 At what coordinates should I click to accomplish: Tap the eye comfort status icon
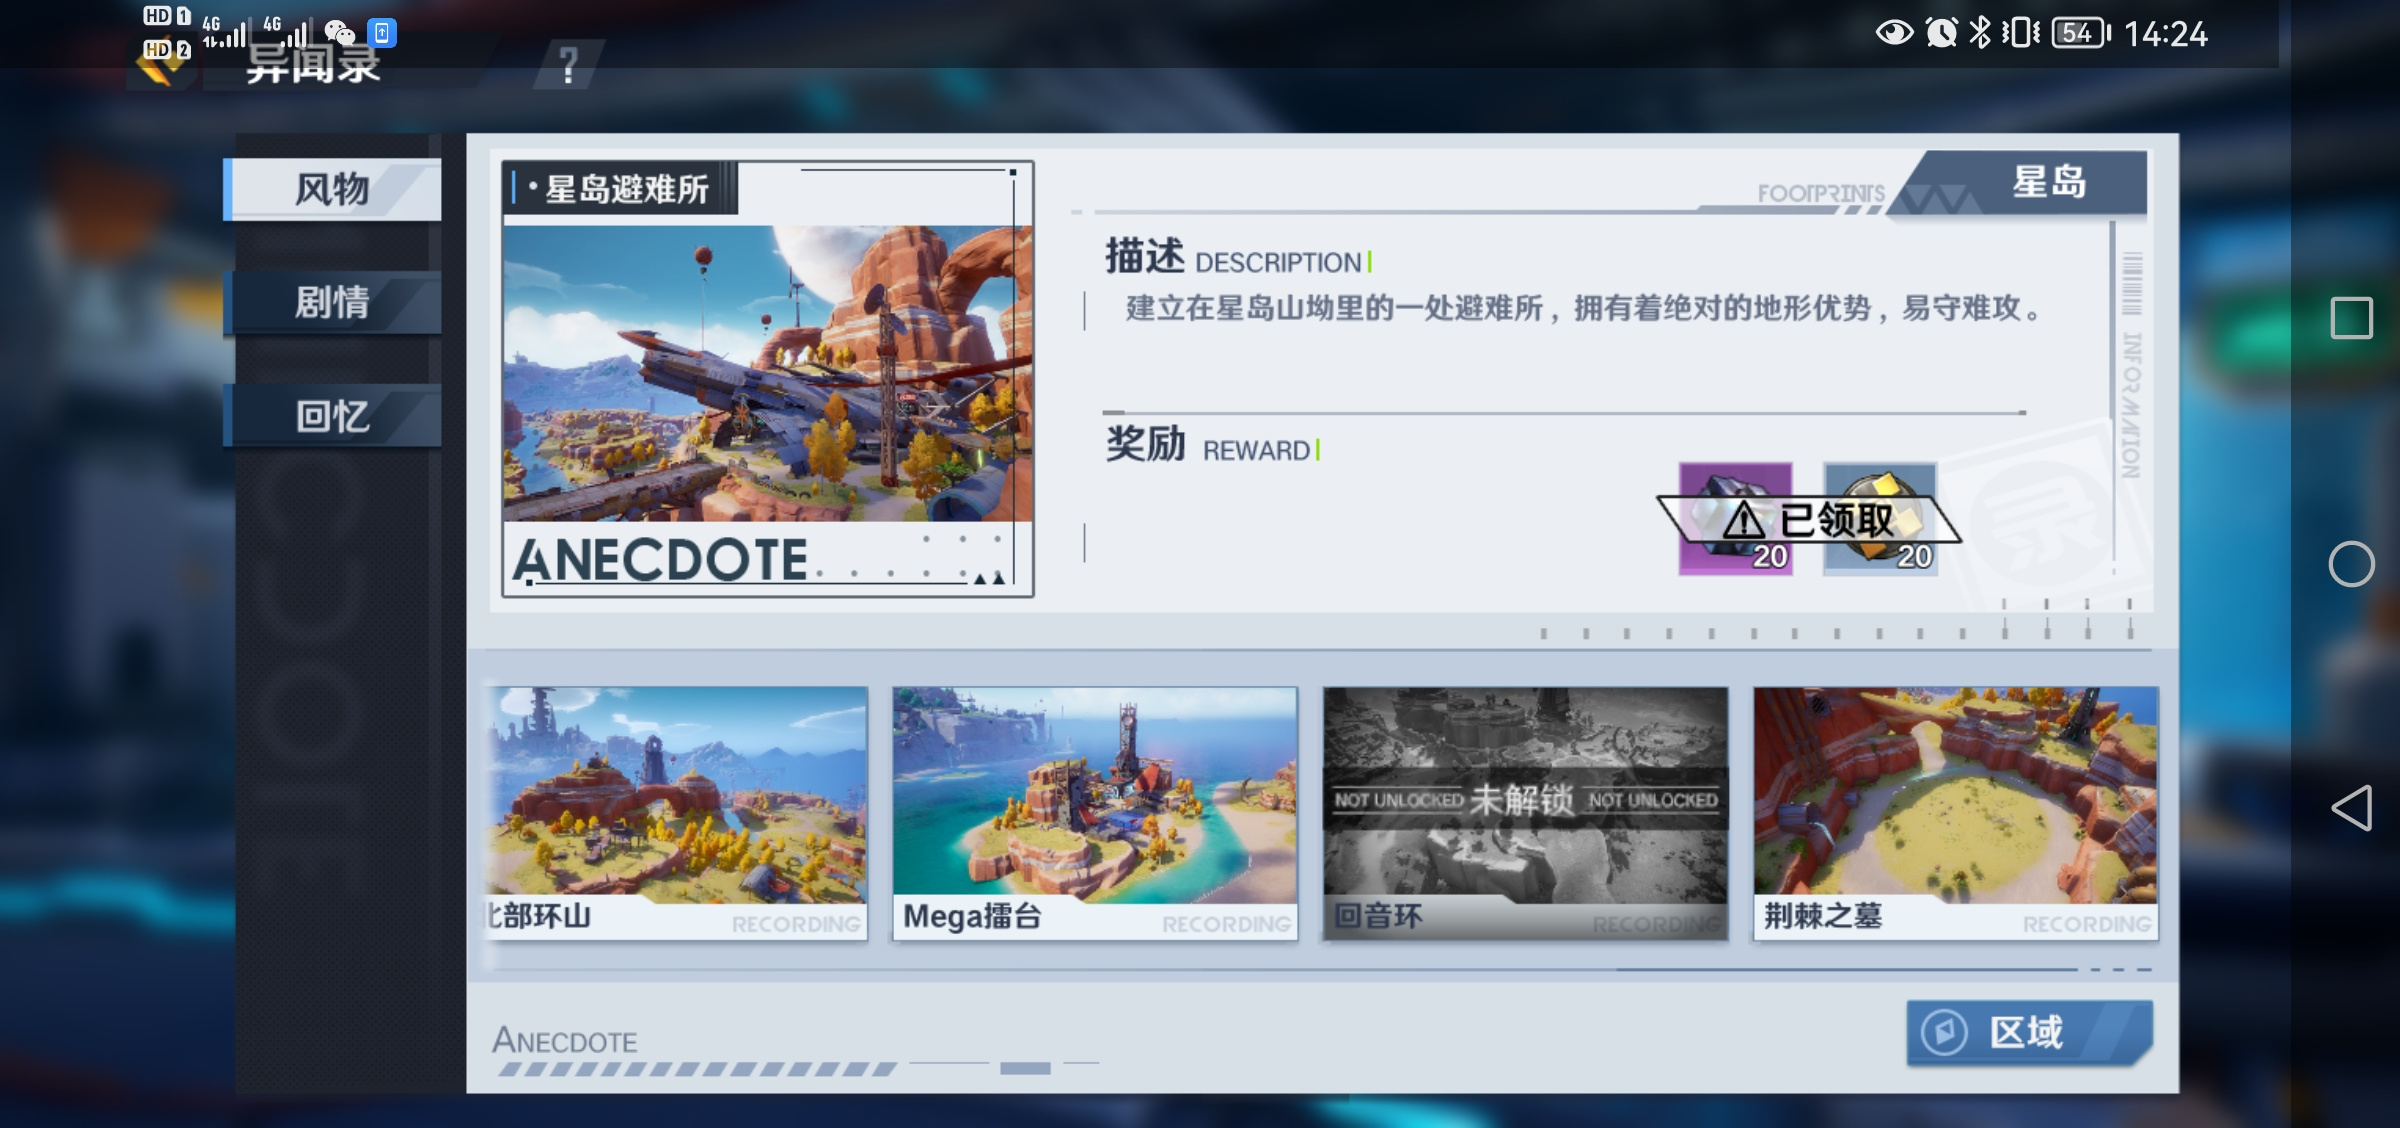(x=1894, y=33)
